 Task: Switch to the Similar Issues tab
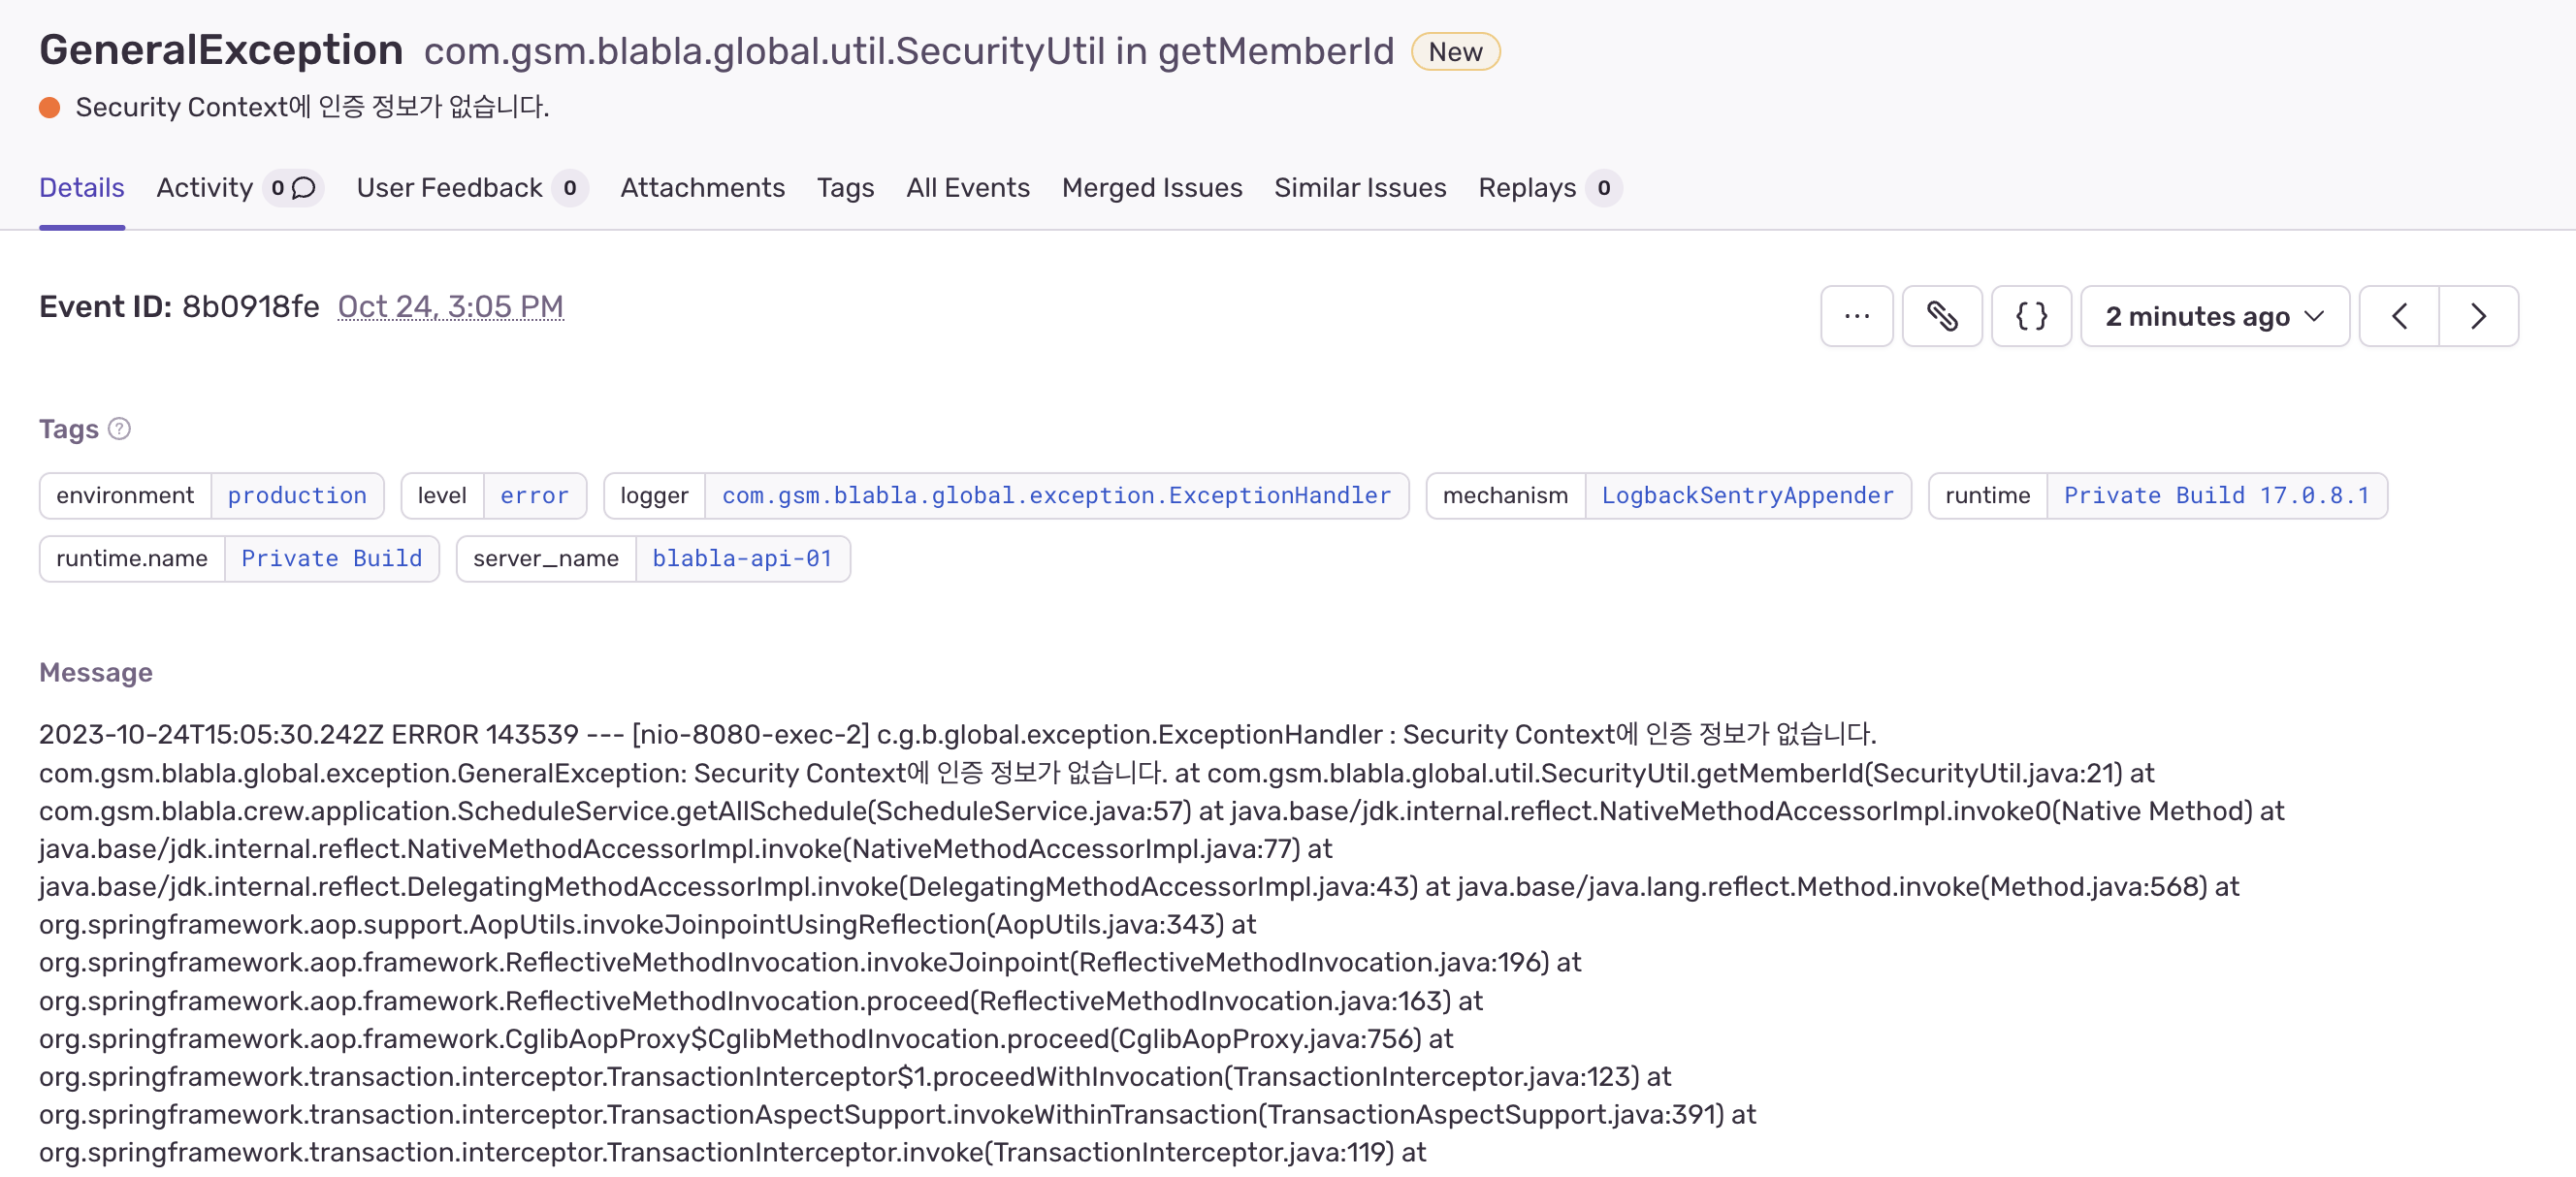(1359, 188)
